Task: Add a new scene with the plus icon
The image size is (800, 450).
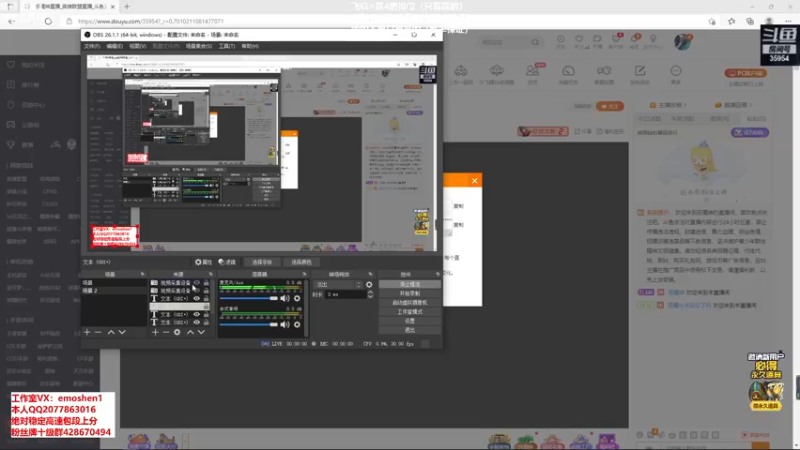Action: tap(87, 332)
